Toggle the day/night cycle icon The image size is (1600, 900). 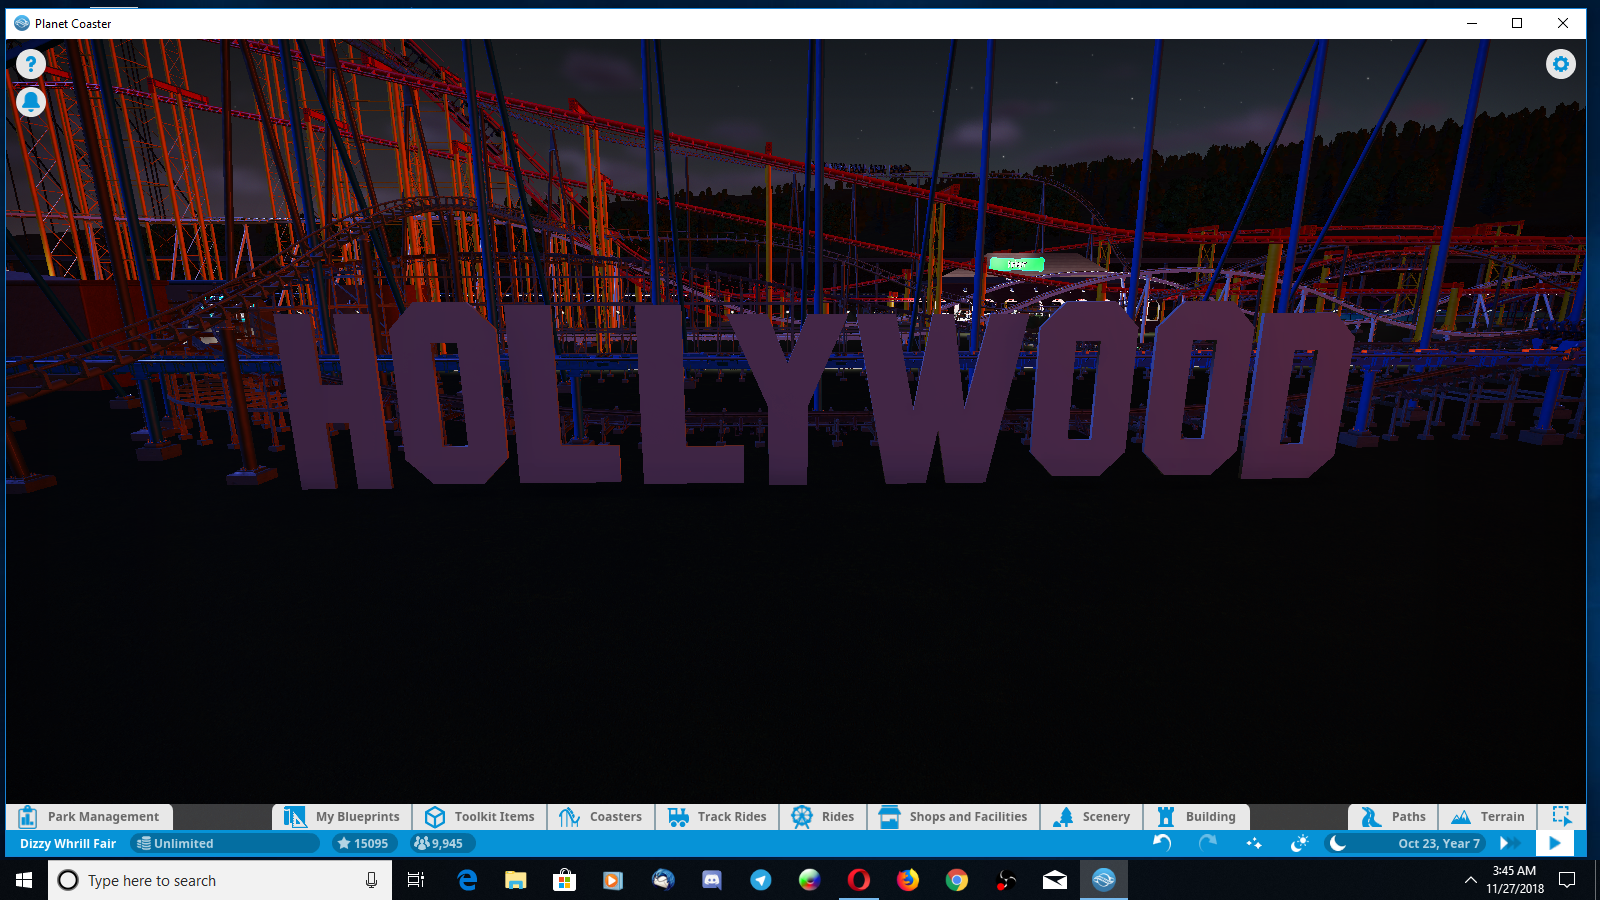pos(1299,843)
